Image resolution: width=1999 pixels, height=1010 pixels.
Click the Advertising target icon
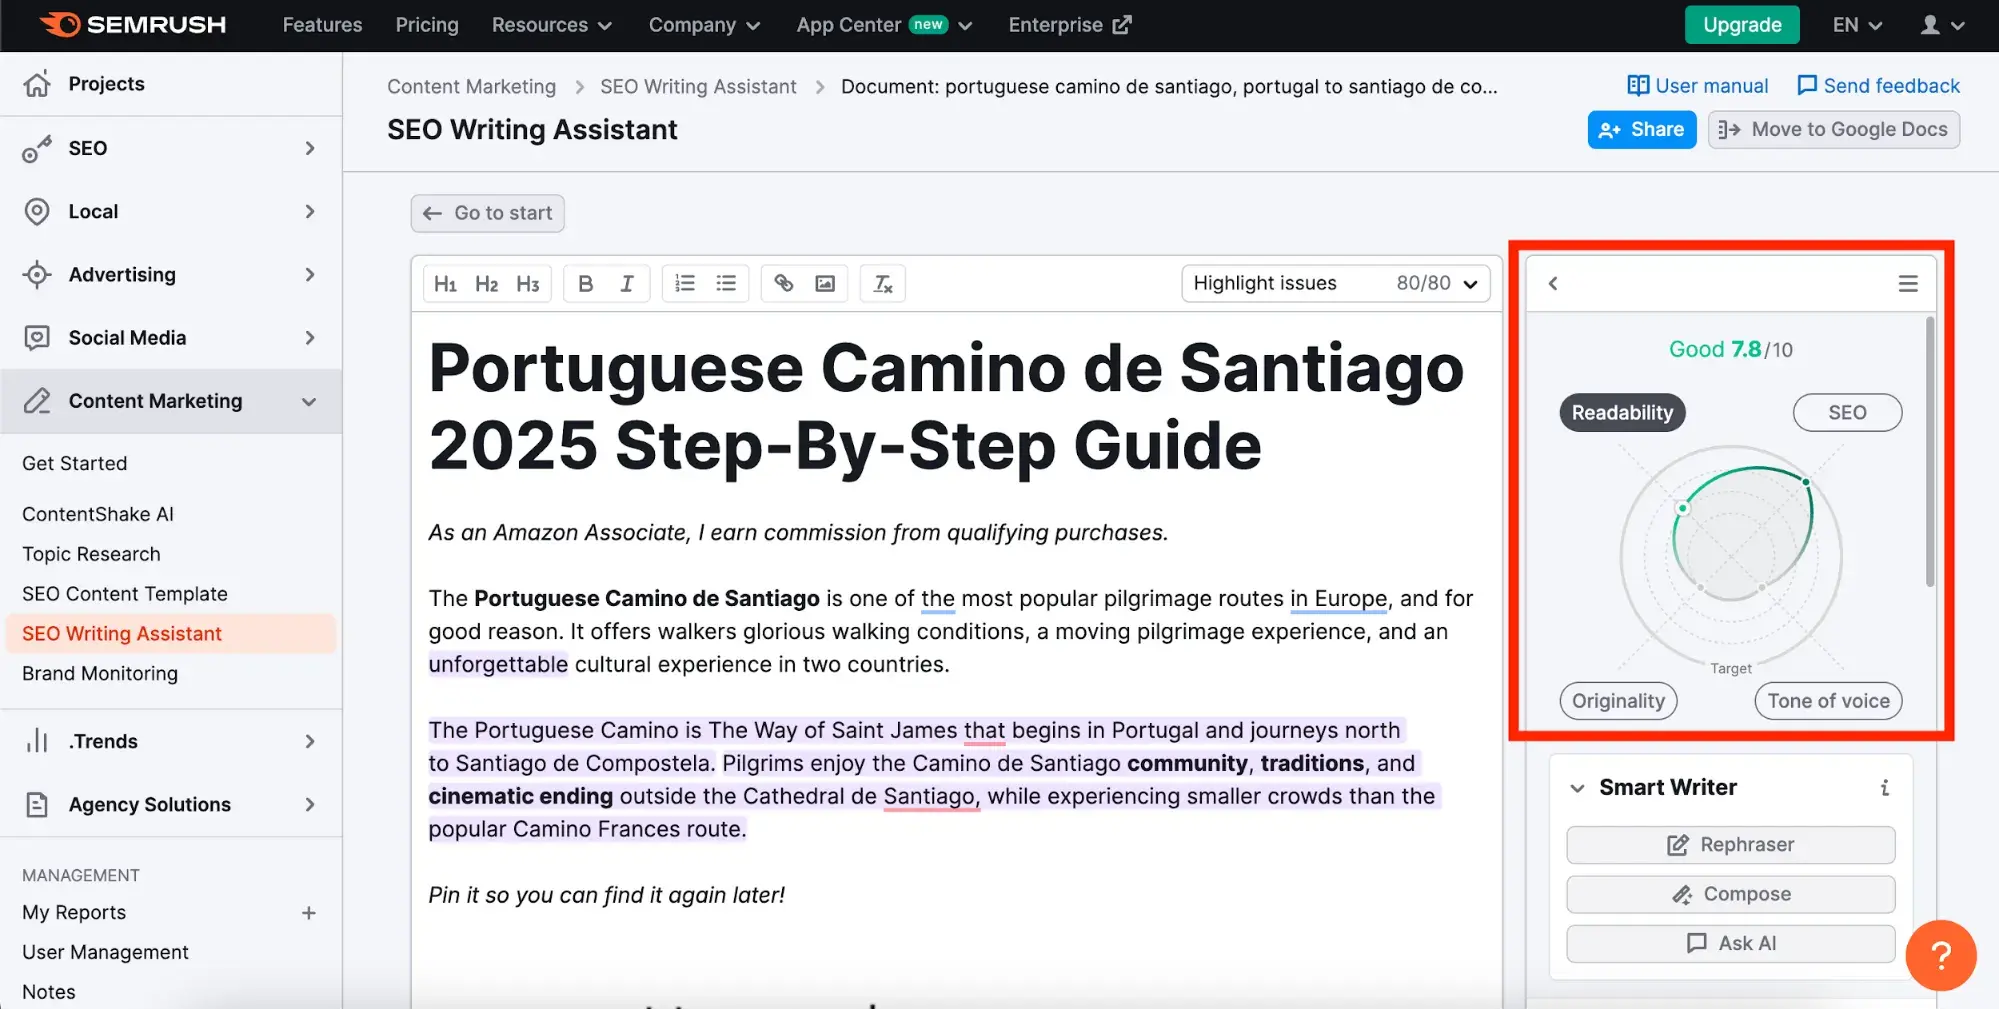click(37, 275)
